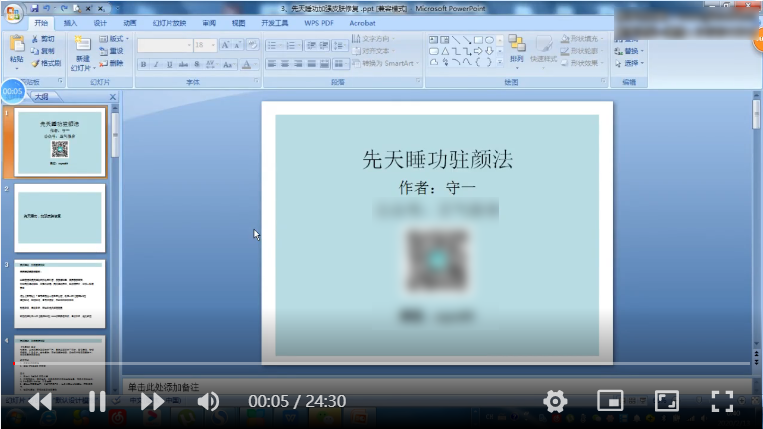
Task: Fast-forward the video
Action: [152, 402]
